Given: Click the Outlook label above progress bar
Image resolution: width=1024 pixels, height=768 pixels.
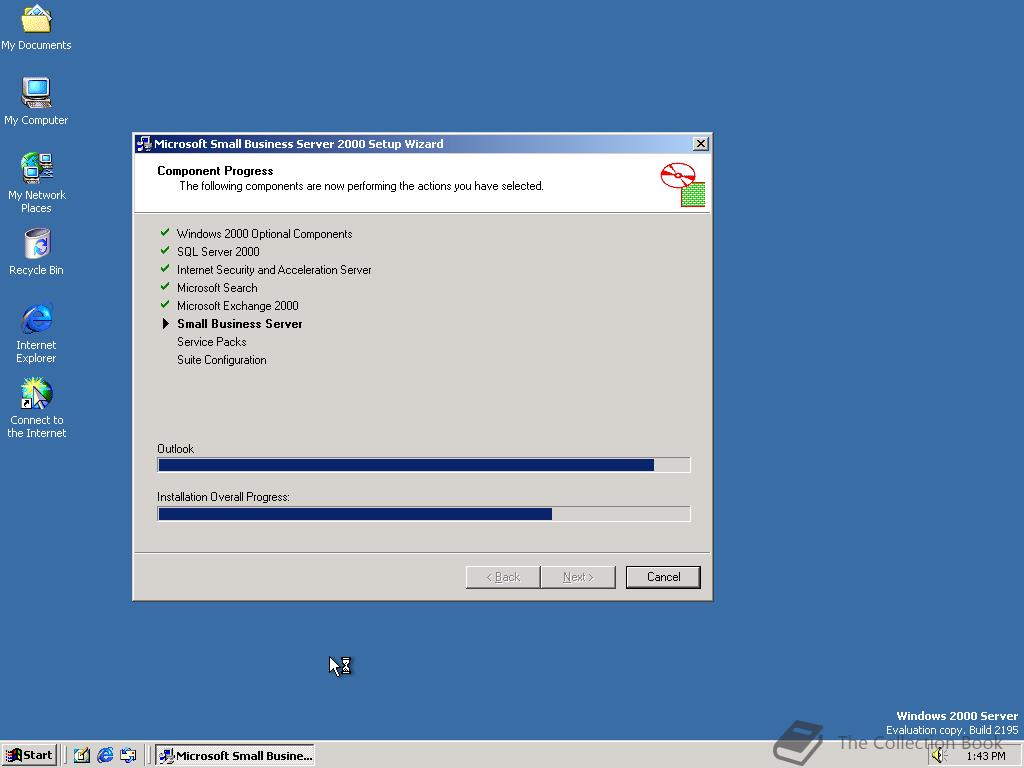Looking at the screenshot, I should point(176,449).
